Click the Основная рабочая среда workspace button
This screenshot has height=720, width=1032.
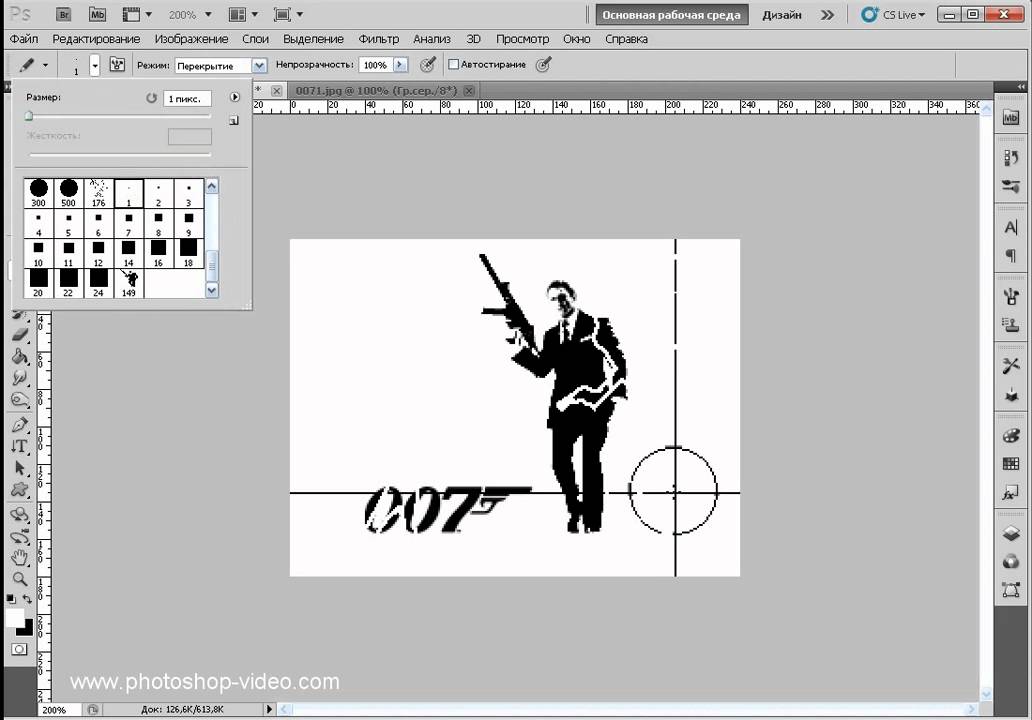tap(671, 15)
